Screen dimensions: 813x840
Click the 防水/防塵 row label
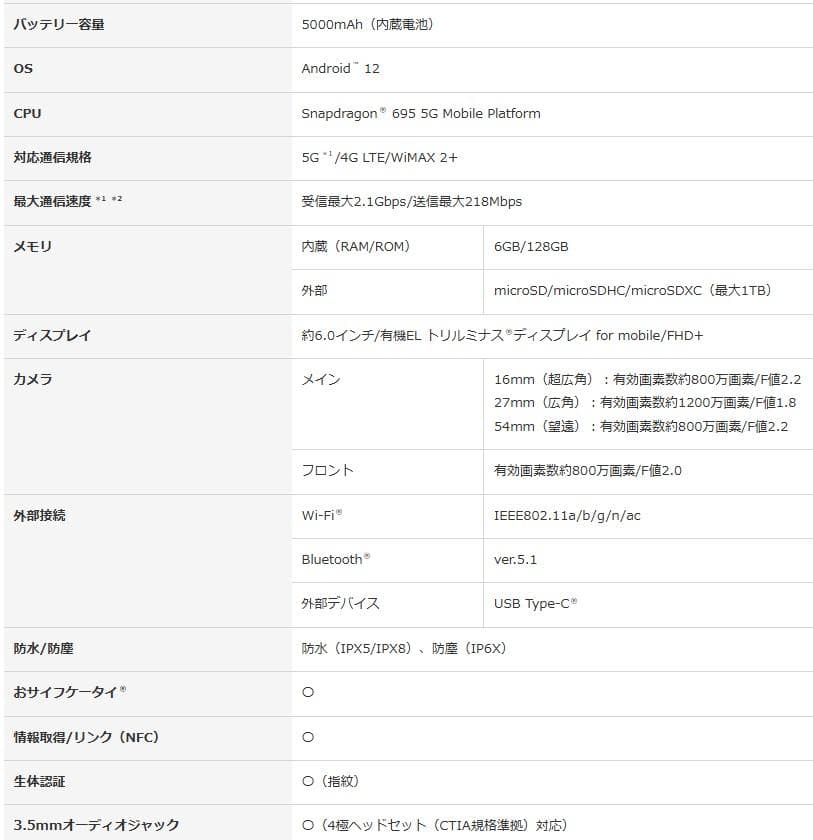coord(40,648)
